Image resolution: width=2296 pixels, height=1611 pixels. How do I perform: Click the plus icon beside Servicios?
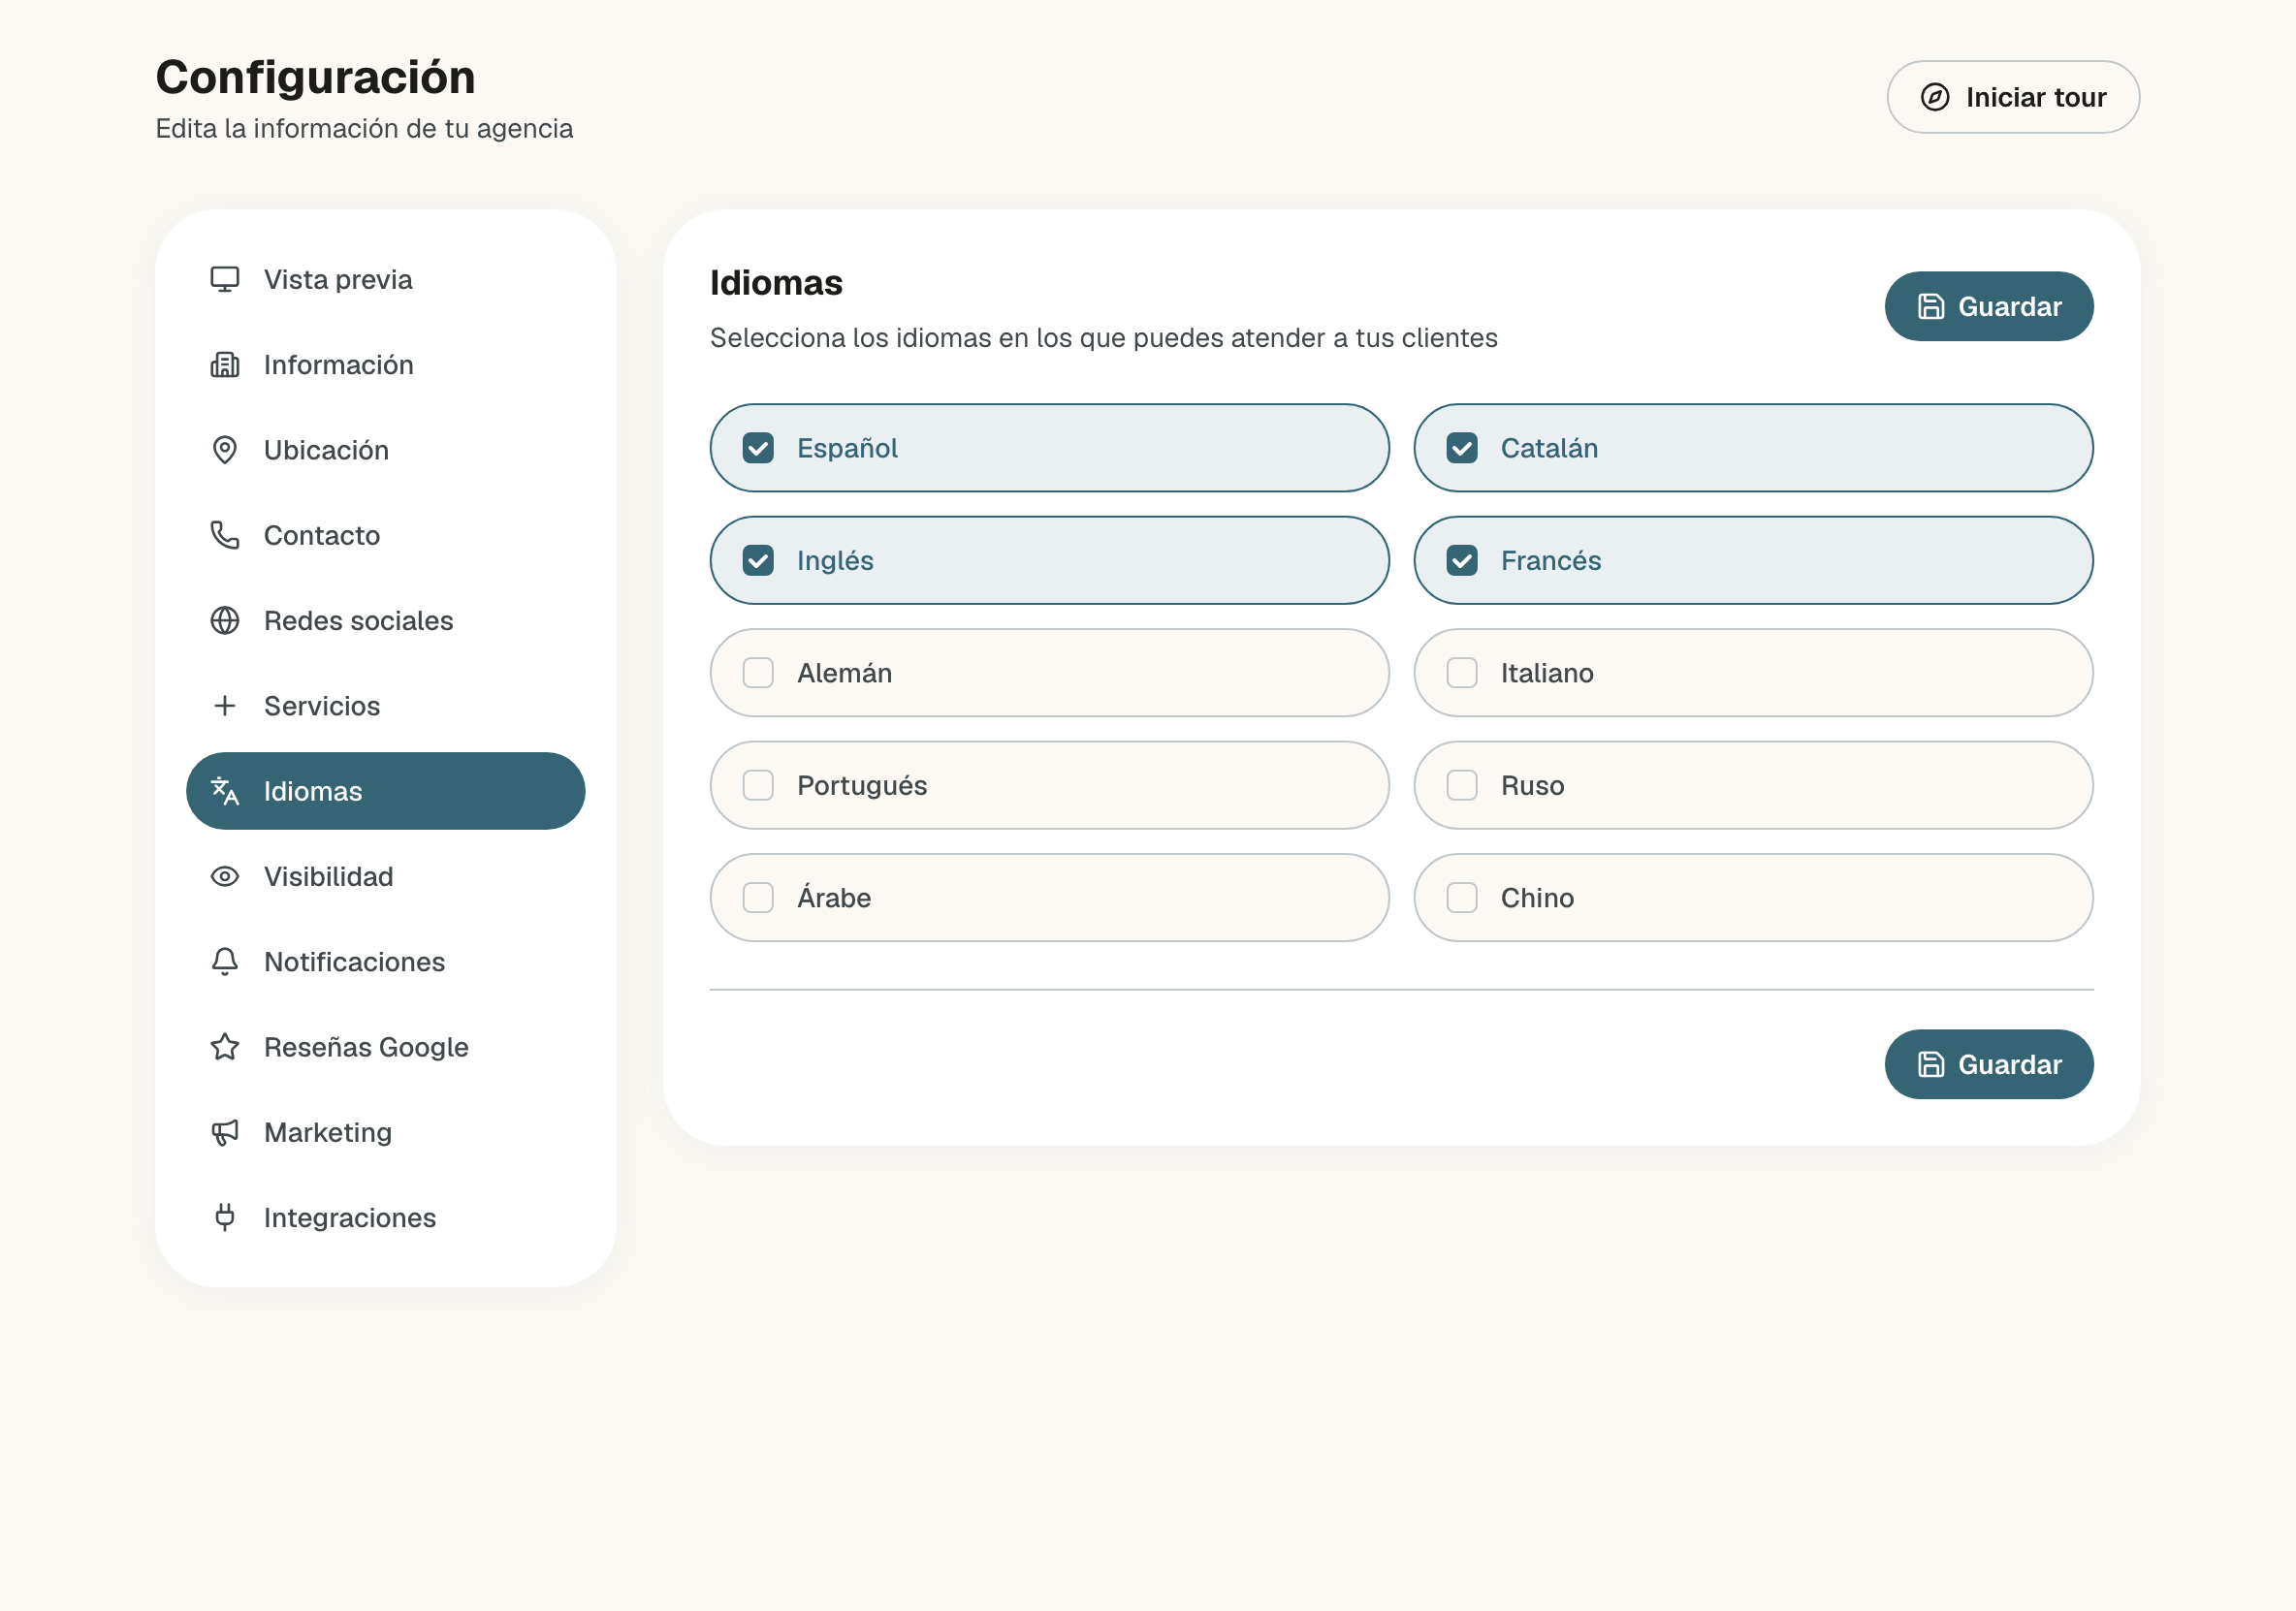pos(225,706)
